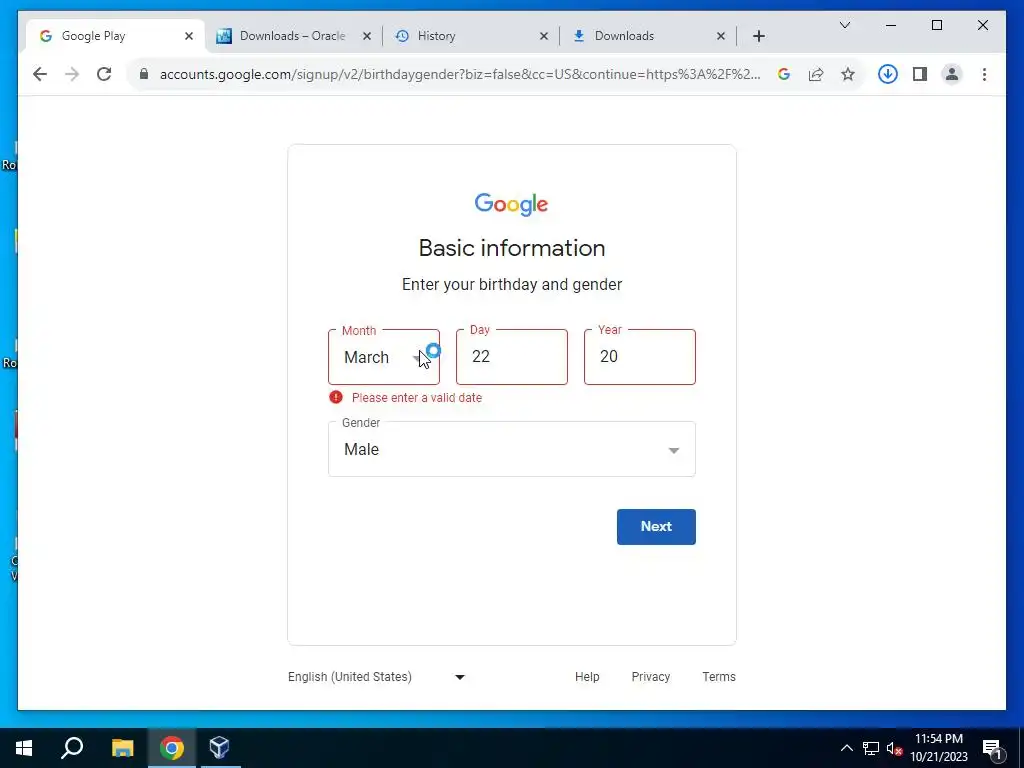The width and height of the screenshot is (1024, 768).
Task: Open File Explorer from taskbar
Action: pyautogui.click(x=122, y=748)
